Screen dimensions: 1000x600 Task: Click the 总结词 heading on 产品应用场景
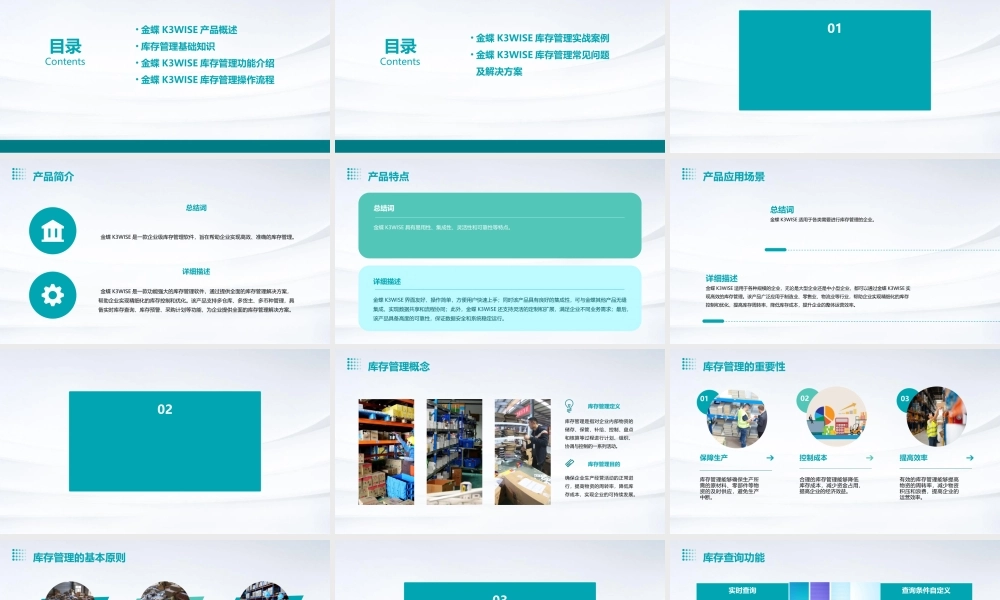782,209
